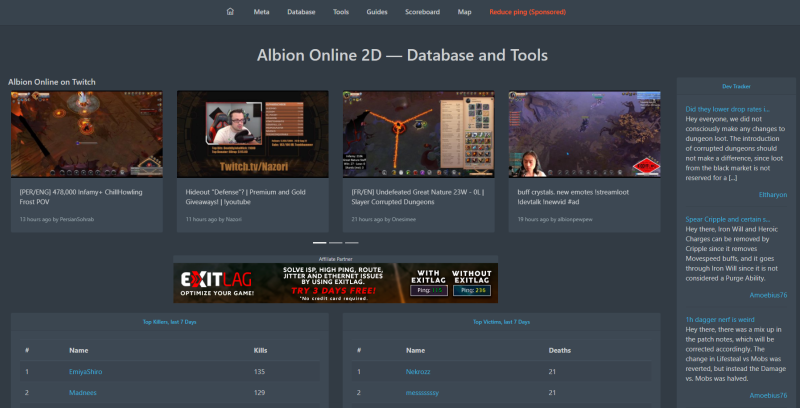
Task: Open the Meta menu
Action: pyautogui.click(x=261, y=12)
